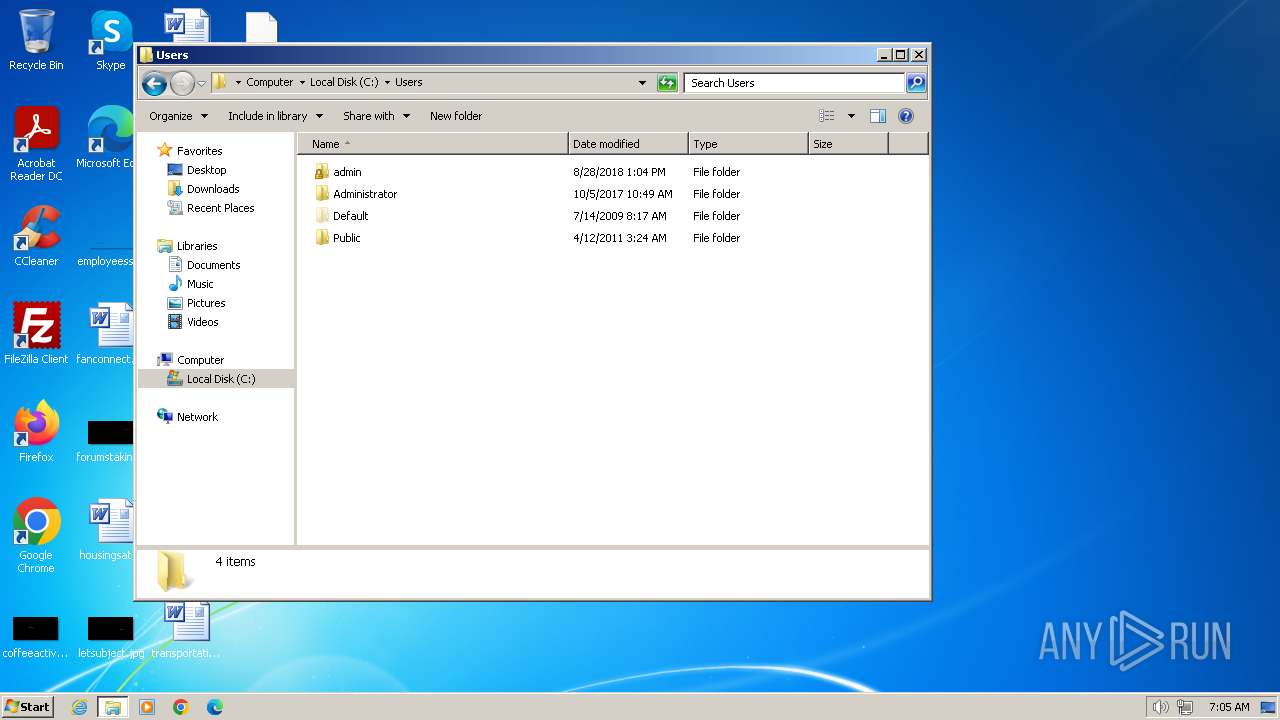The width and height of the screenshot is (1280, 720).
Task: Open Music library
Action: [200, 284]
